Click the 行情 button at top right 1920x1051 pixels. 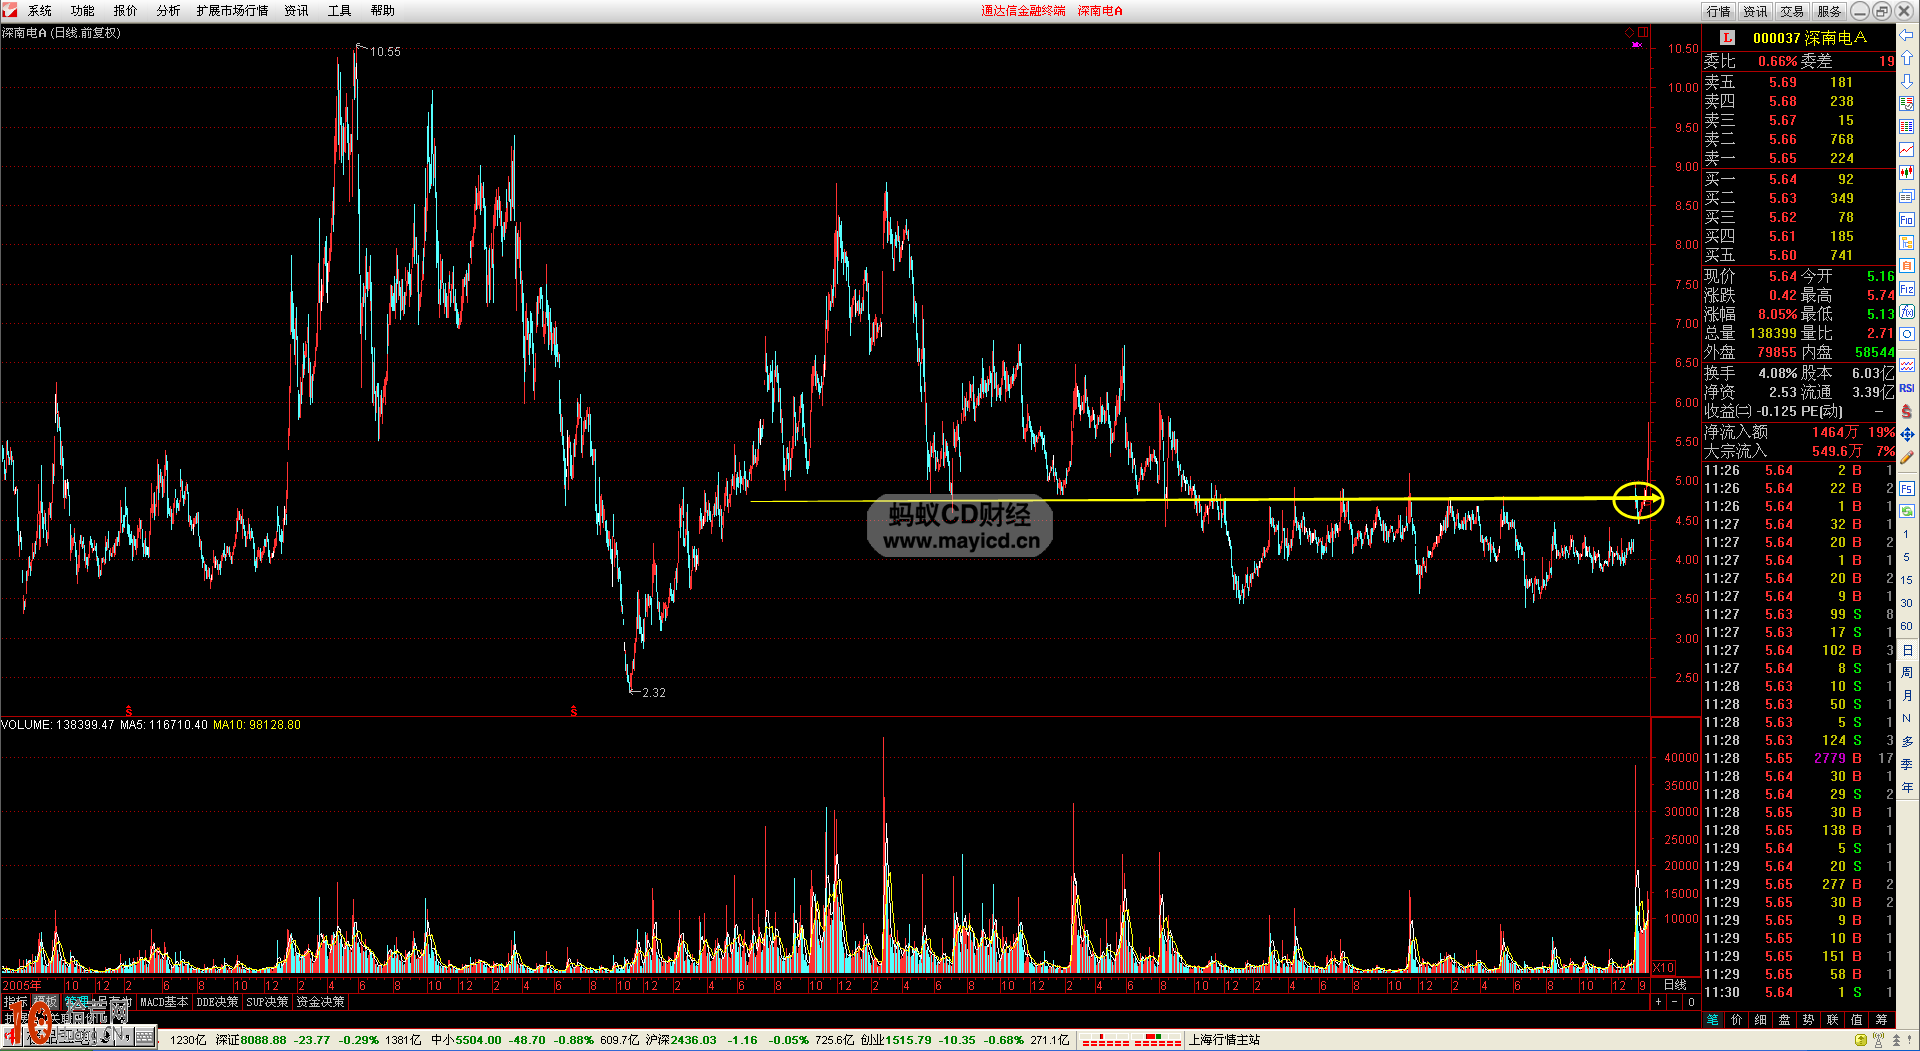(1719, 11)
